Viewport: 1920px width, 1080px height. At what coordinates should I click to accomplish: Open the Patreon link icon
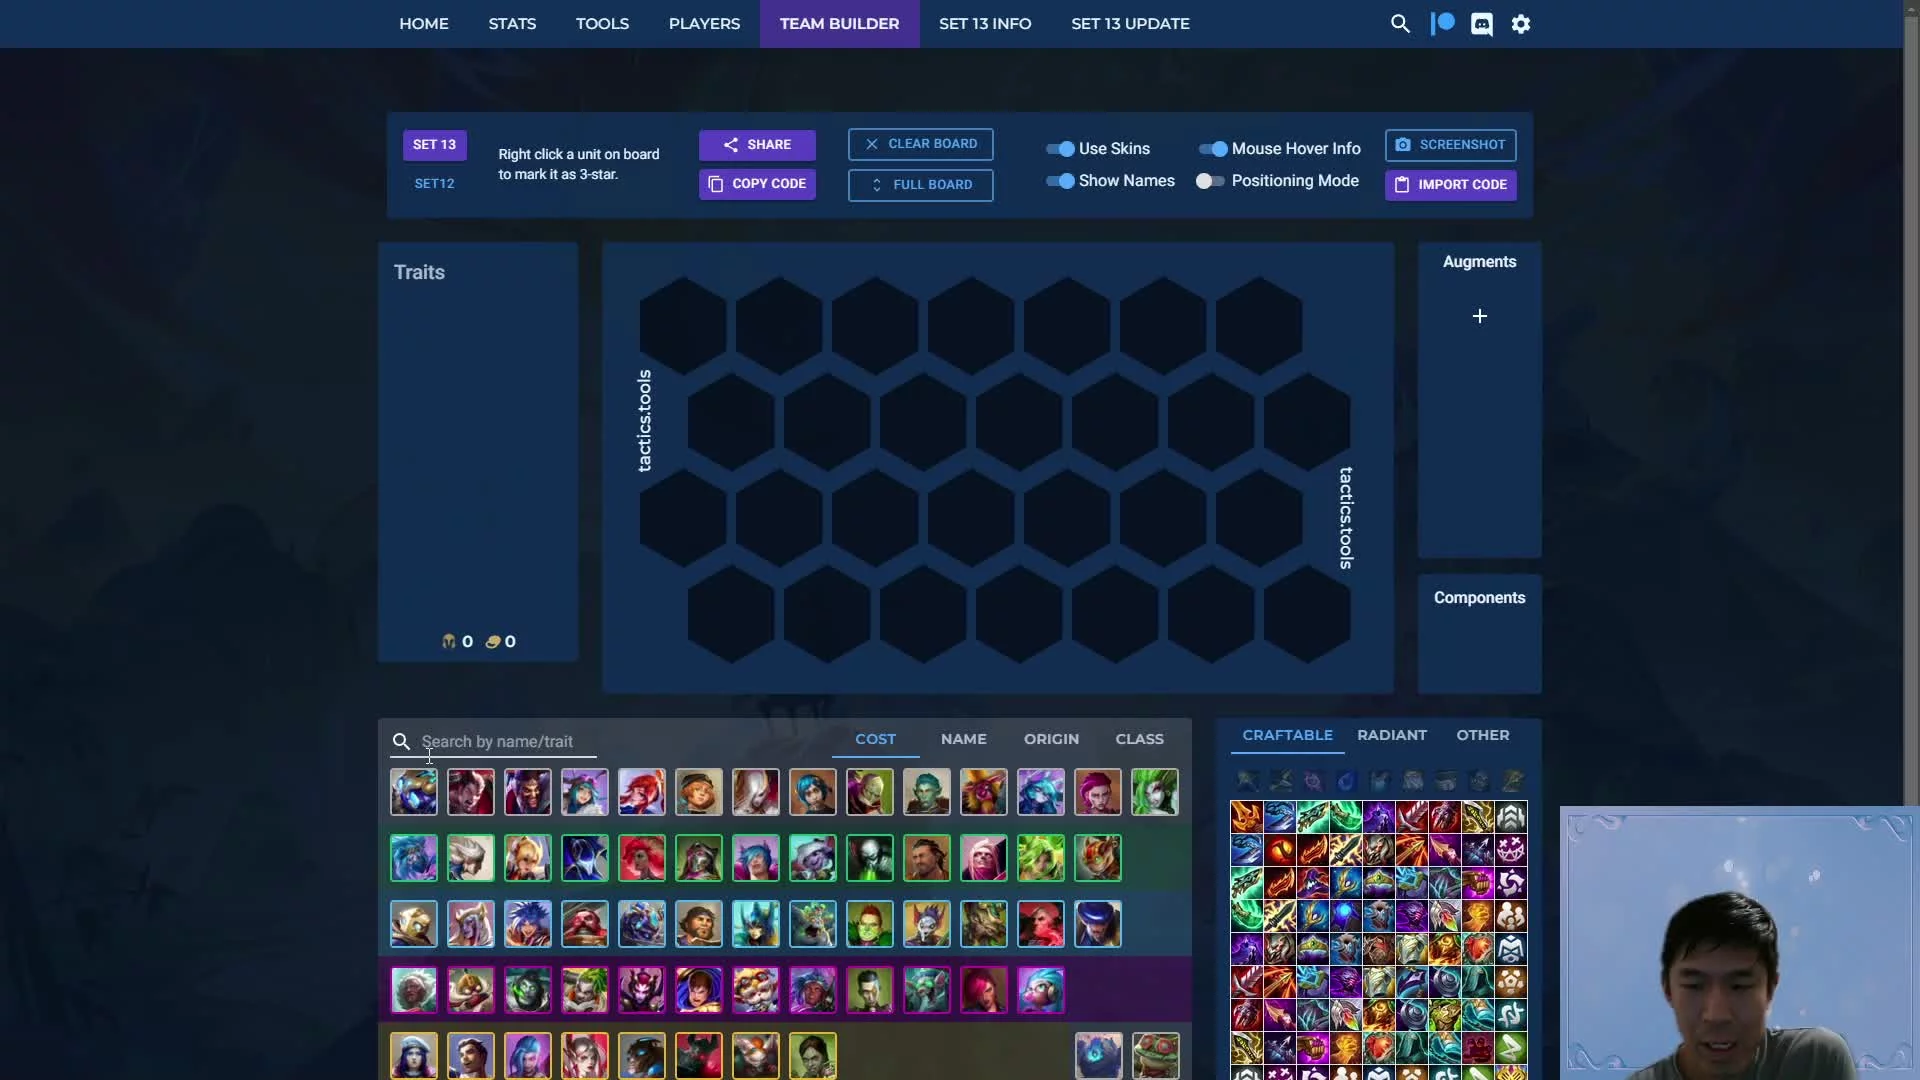(1442, 24)
